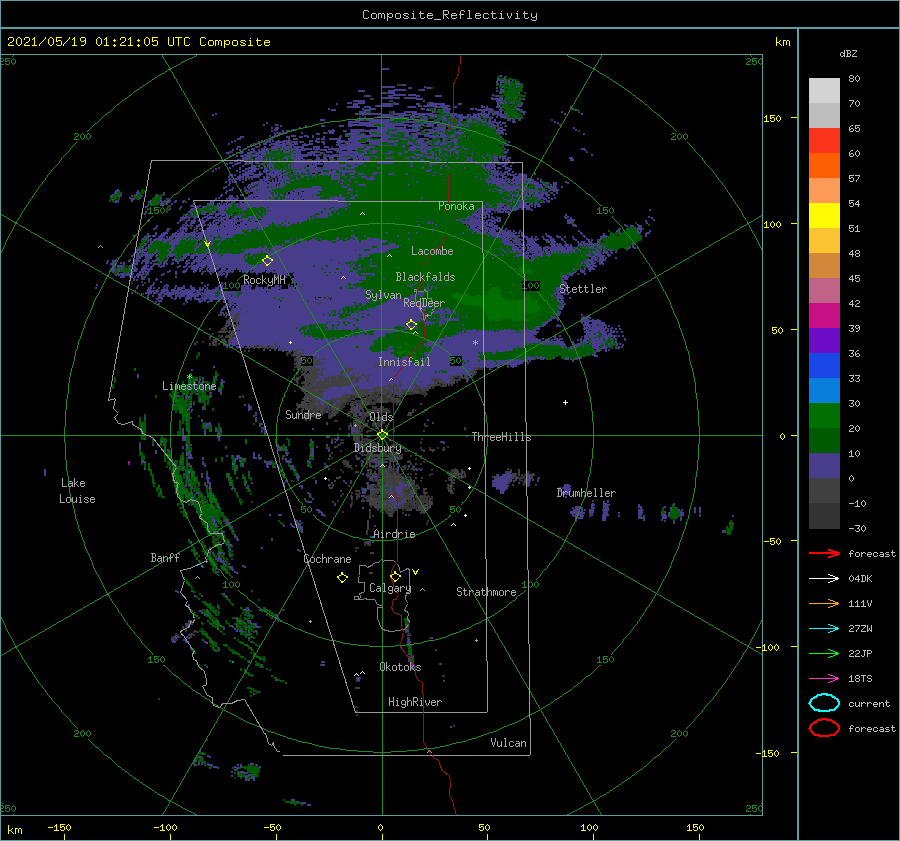900x841 pixels.
Task: Click the 04DK legend label
Action: point(860,579)
